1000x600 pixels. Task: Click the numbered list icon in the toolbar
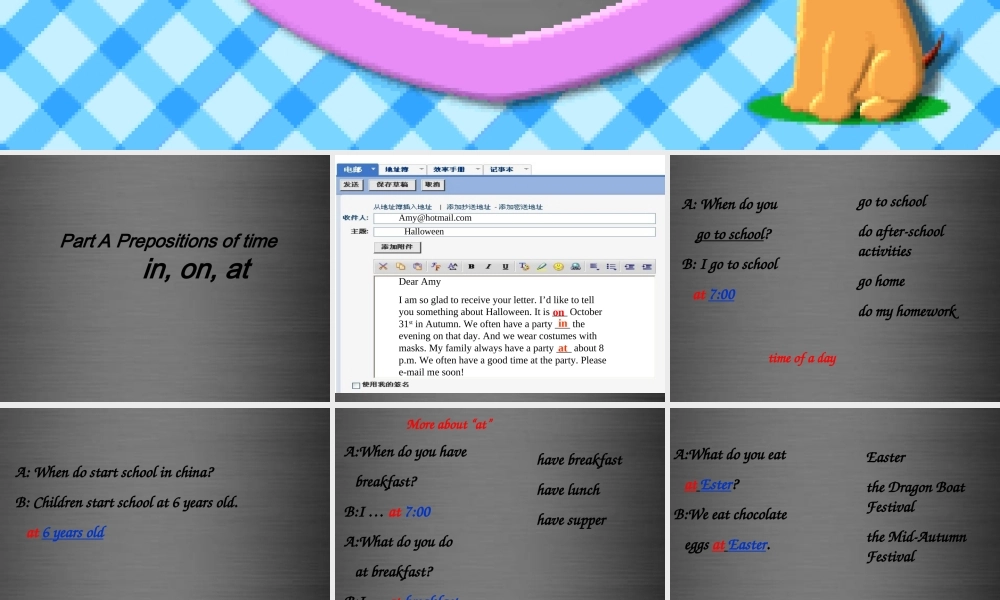tap(612, 266)
